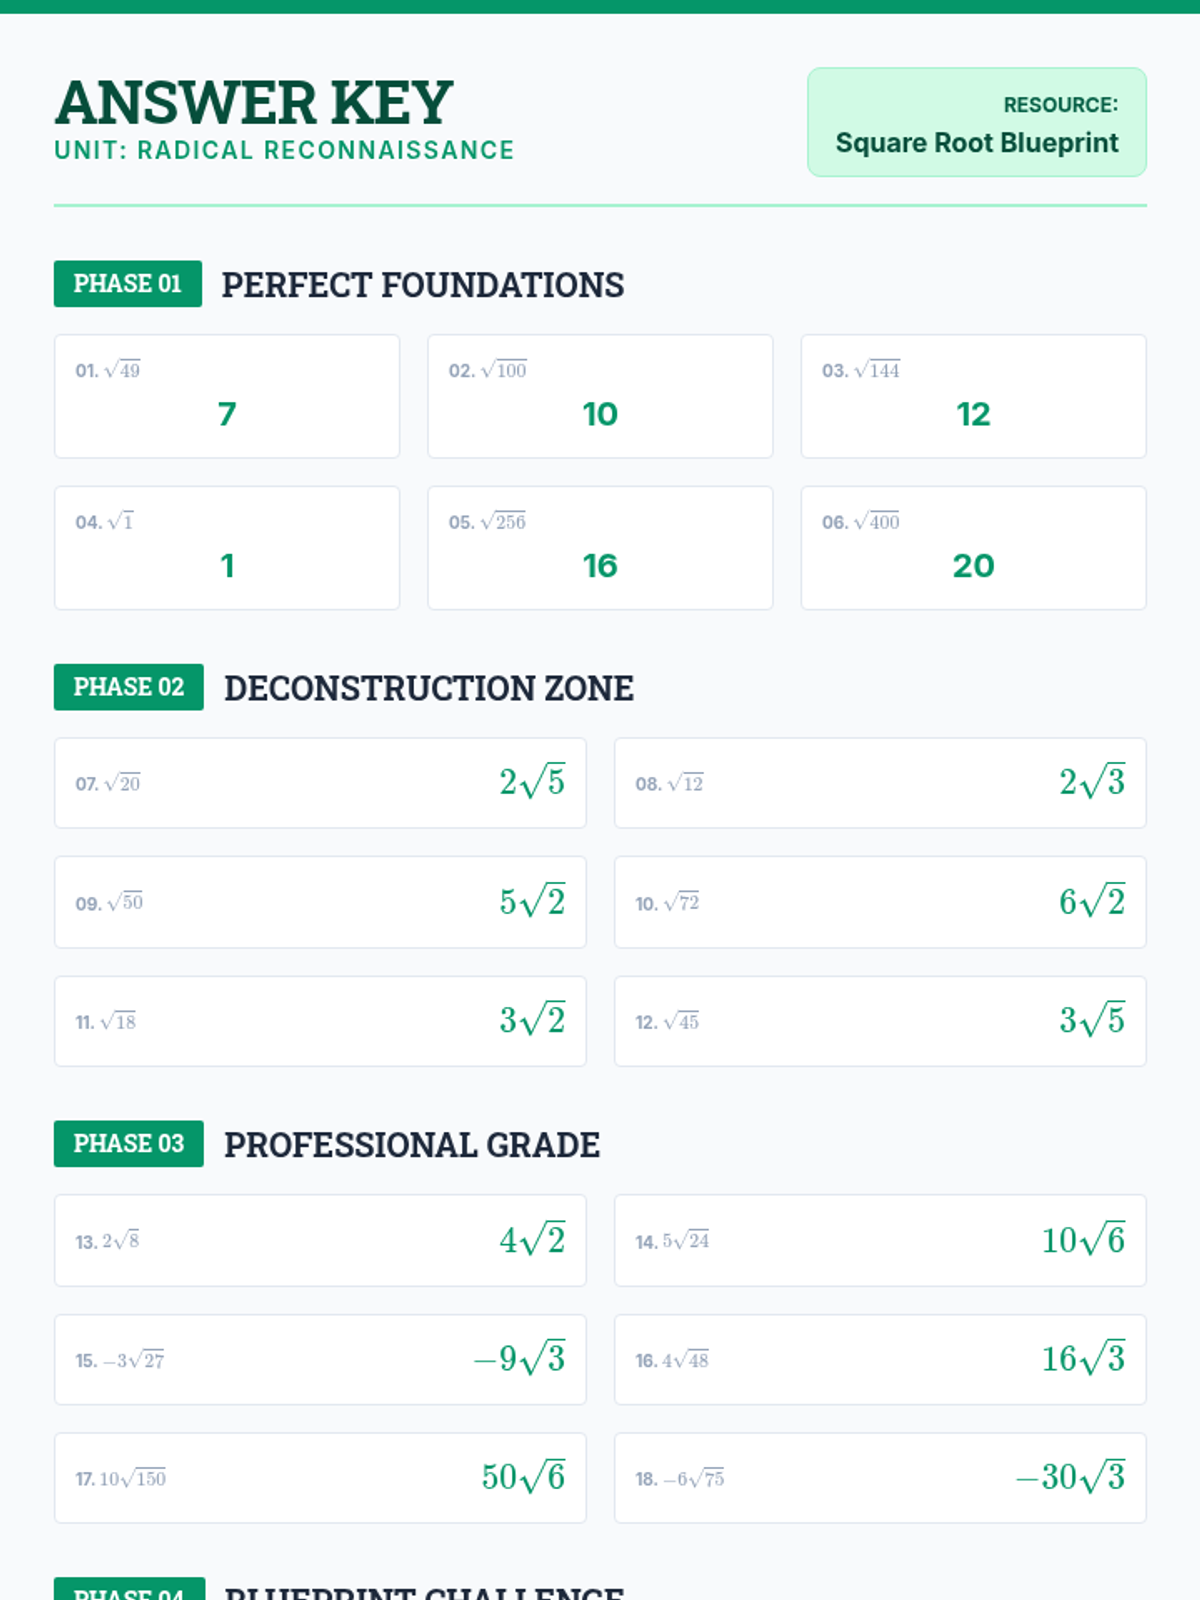The height and width of the screenshot is (1600, 1200).
Task: Click the PHASE 01 badge
Action: coord(127,284)
